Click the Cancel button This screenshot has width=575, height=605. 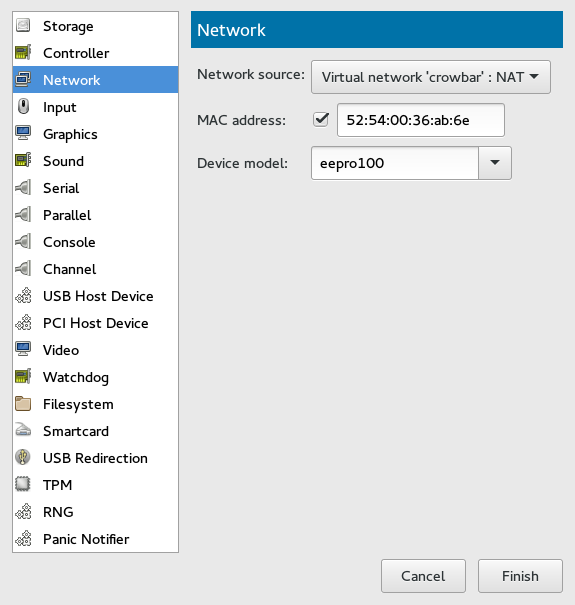[423, 576]
